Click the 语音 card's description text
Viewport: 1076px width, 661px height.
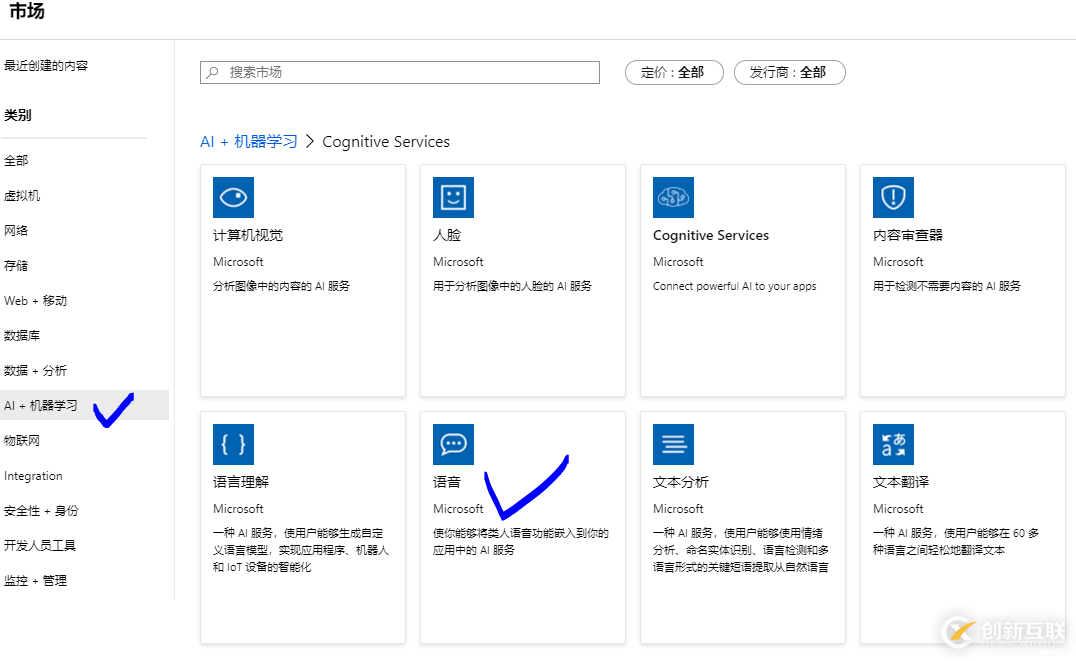pyautogui.click(x=521, y=542)
